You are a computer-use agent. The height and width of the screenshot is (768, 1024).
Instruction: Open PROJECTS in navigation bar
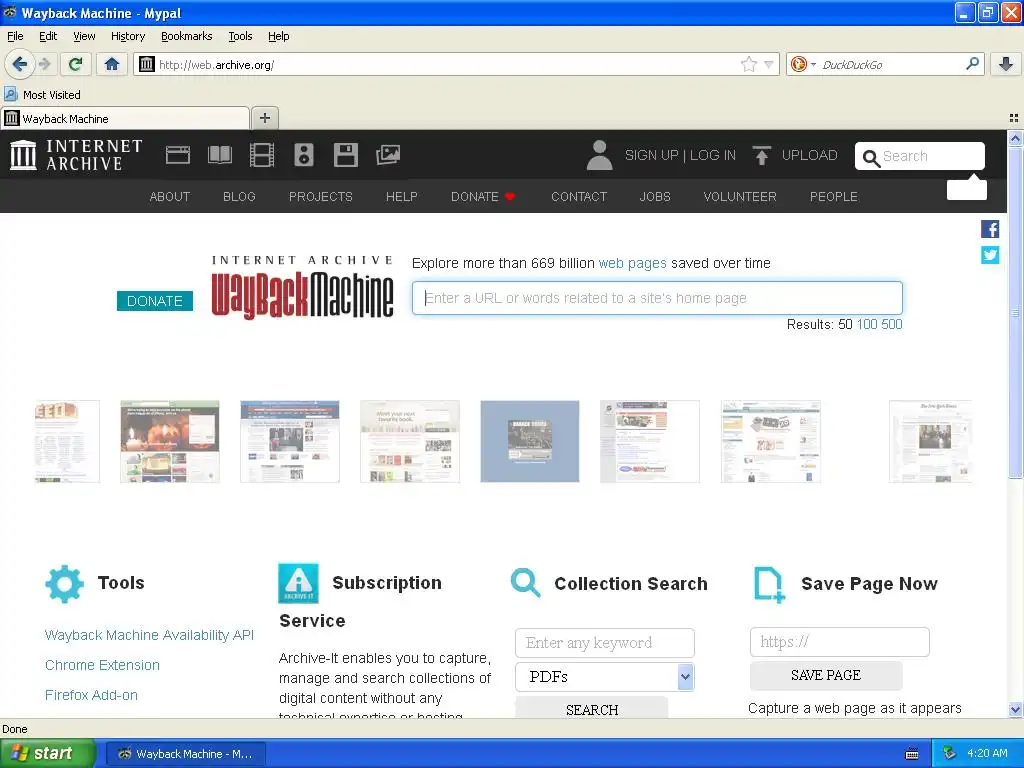point(321,197)
